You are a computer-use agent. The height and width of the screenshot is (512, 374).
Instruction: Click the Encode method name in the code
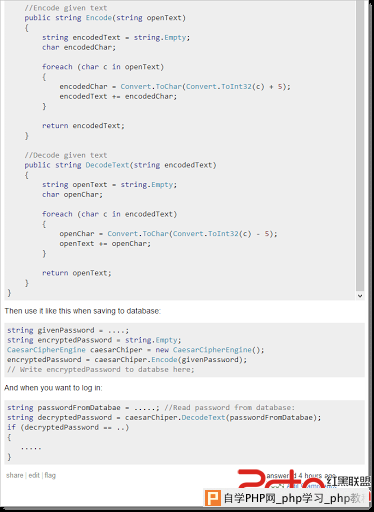click(x=99, y=18)
